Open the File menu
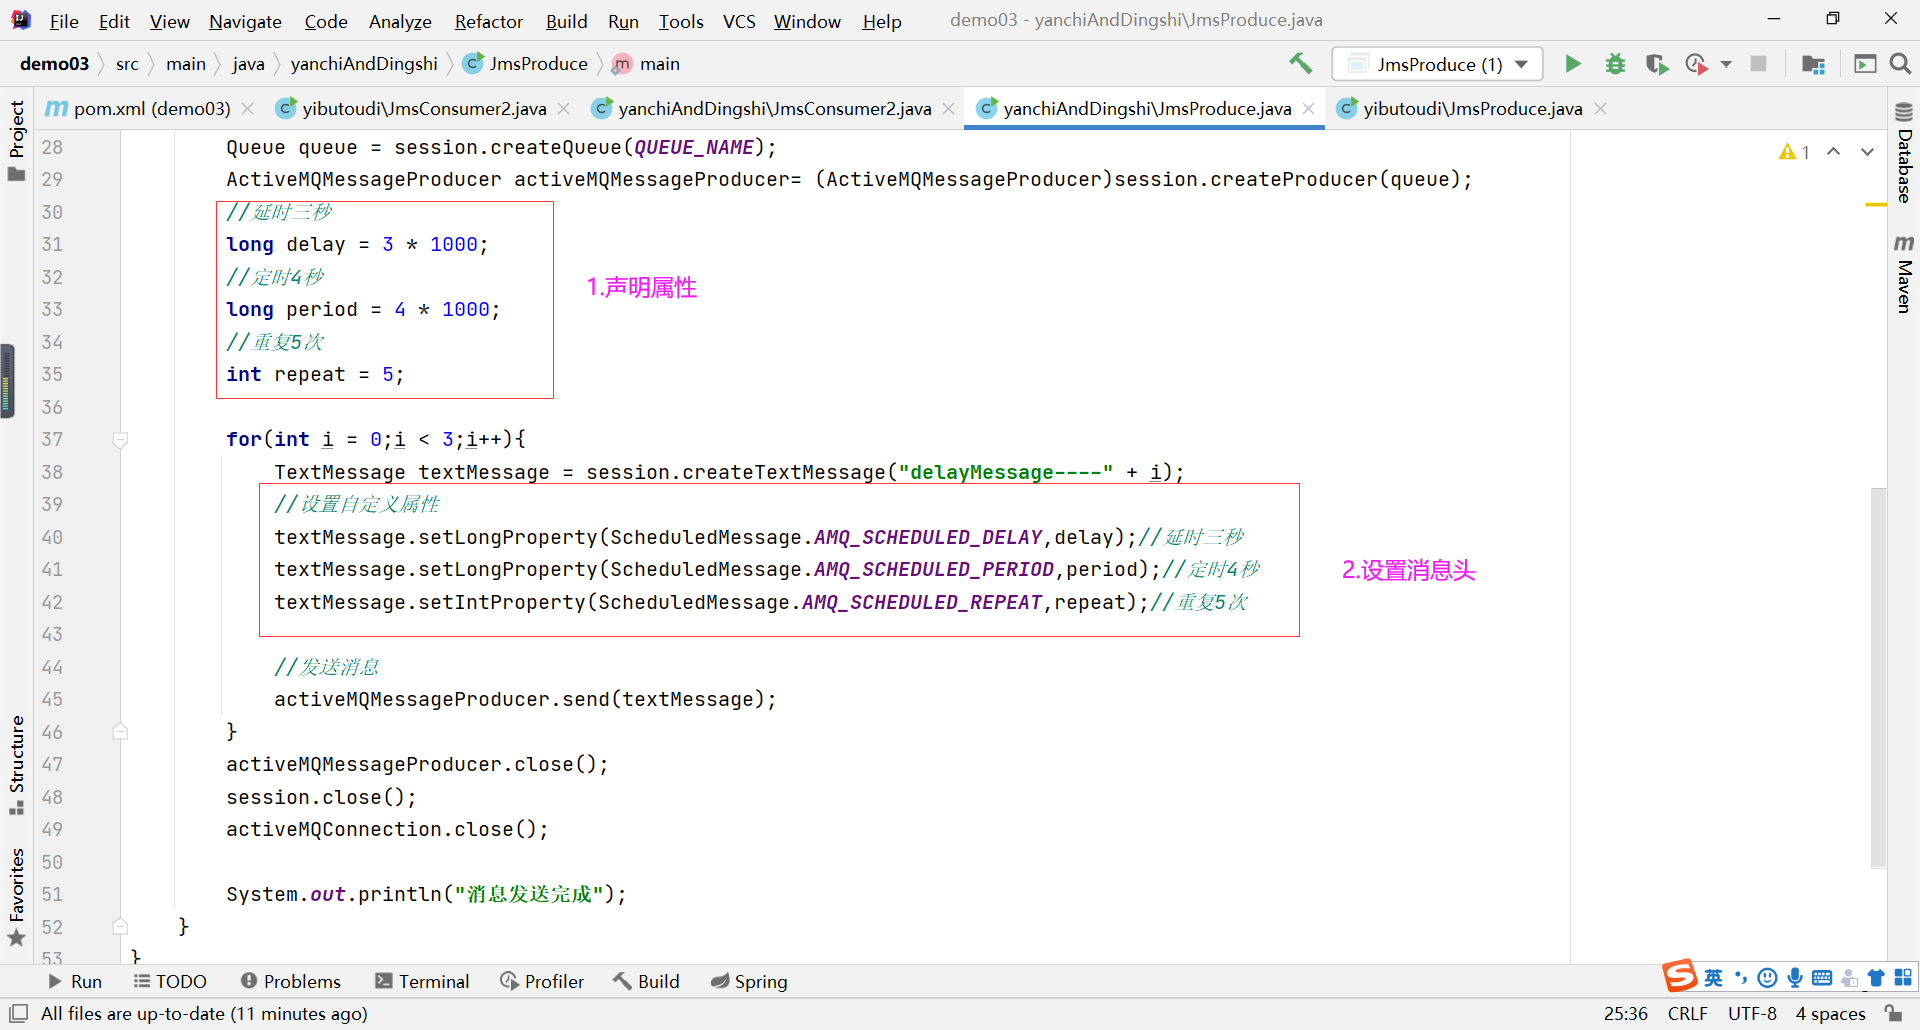The width and height of the screenshot is (1920, 1030). point(64,21)
